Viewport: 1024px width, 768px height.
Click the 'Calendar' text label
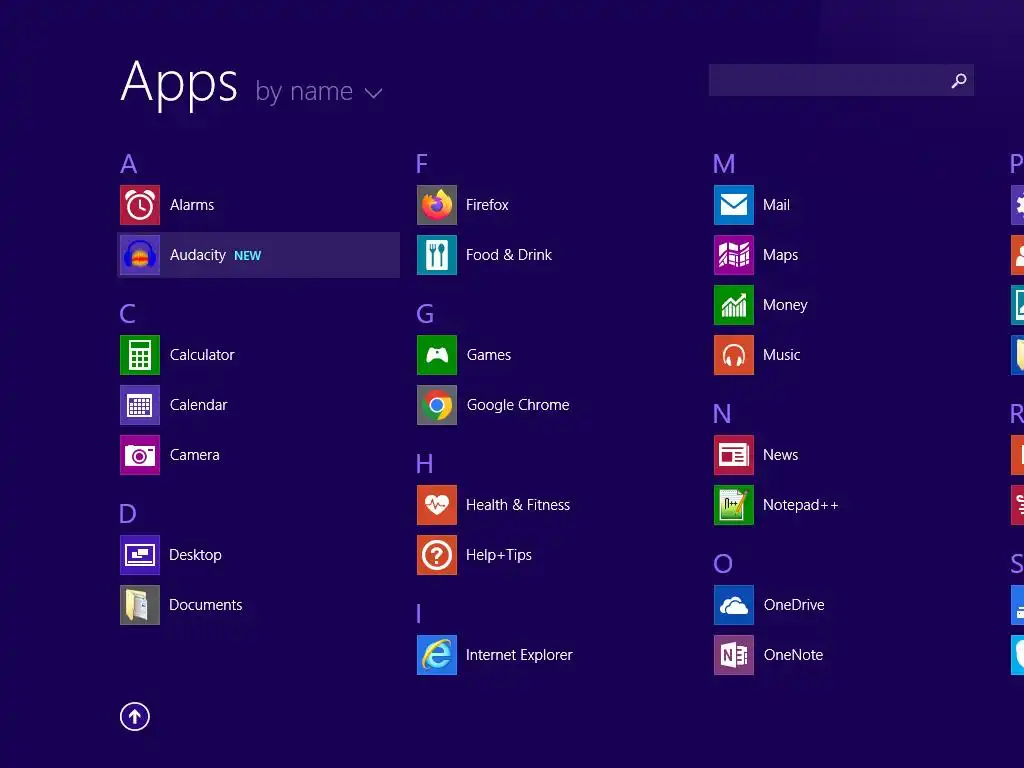coord(199,405)
